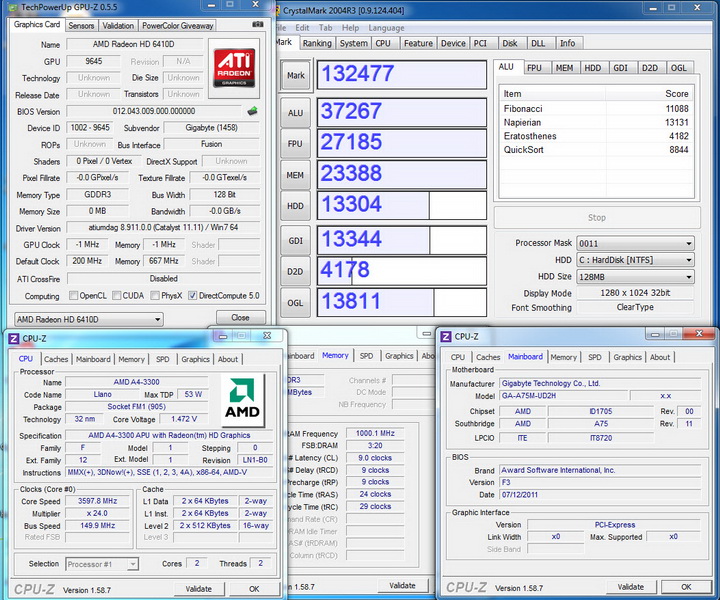Screen dimensions: 720x600
Task: Open the SPD tab in the right CPU-Z window
Action: 595,357
